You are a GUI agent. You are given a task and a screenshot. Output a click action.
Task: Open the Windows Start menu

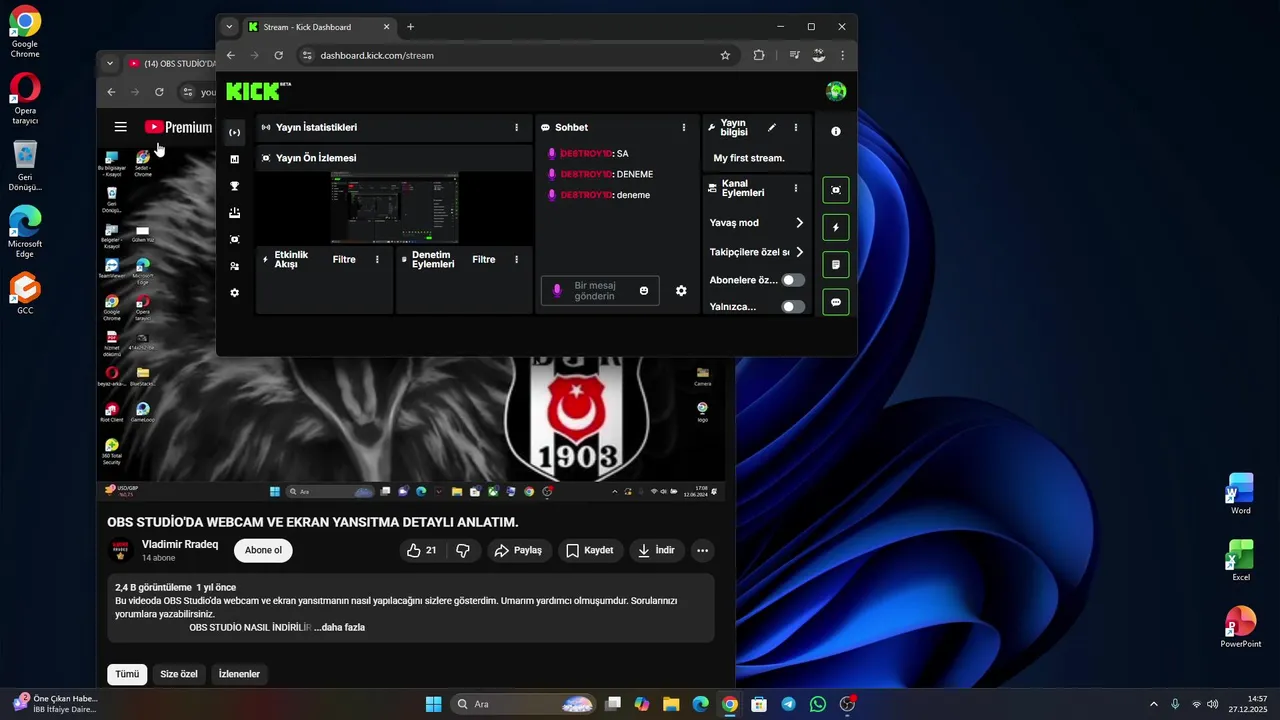click(x=433, y=704)
